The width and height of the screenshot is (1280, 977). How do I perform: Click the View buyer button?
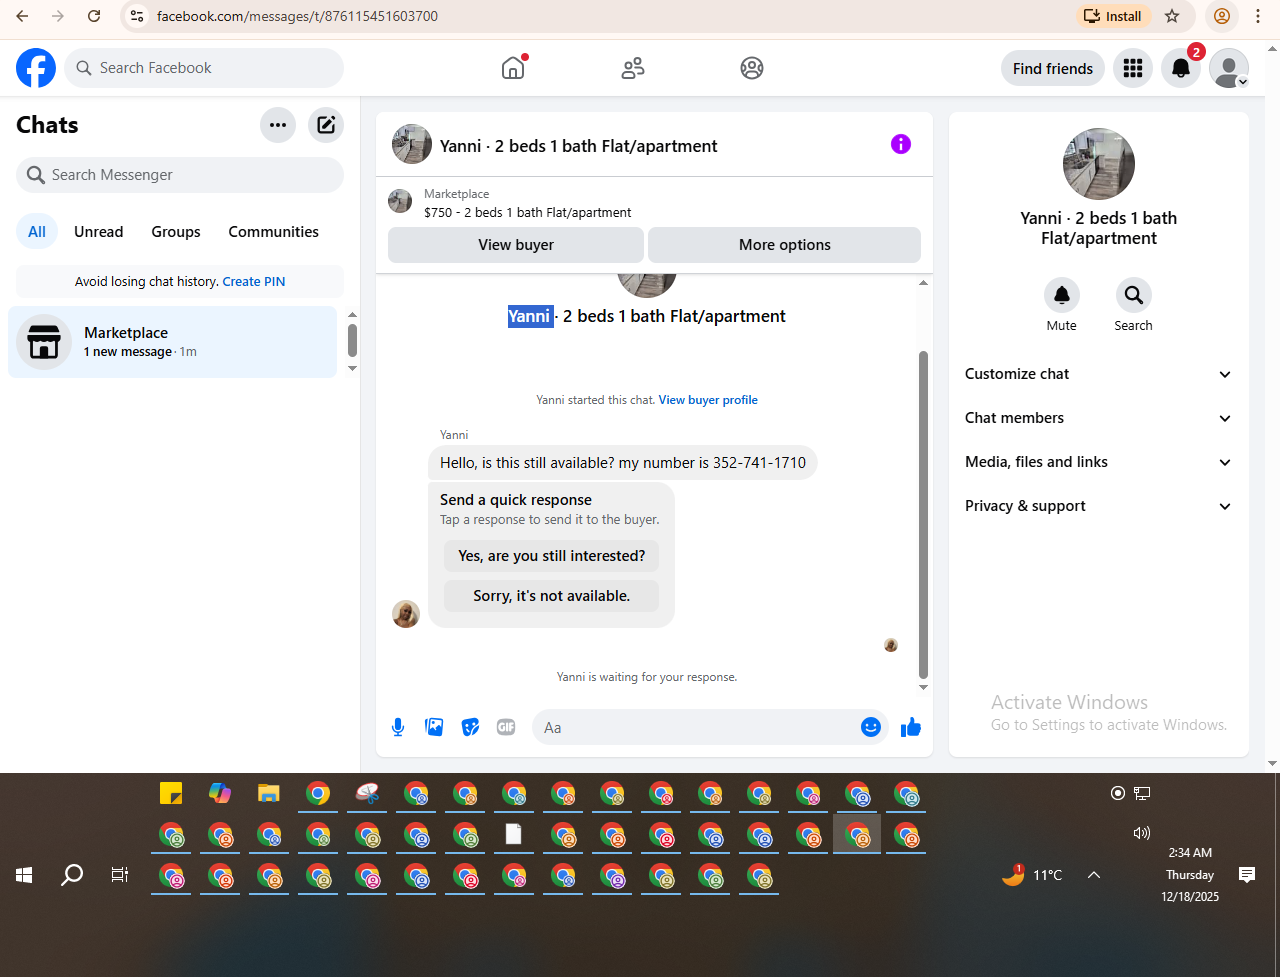(x=516, y=245)
